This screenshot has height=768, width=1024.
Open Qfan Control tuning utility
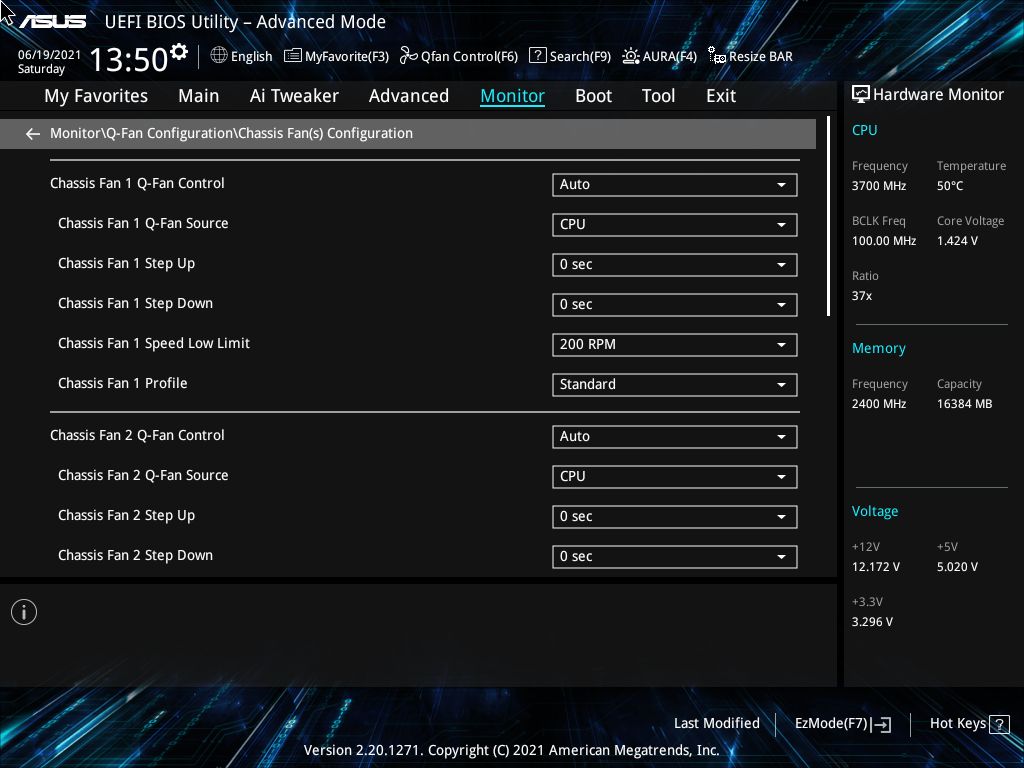458,56
